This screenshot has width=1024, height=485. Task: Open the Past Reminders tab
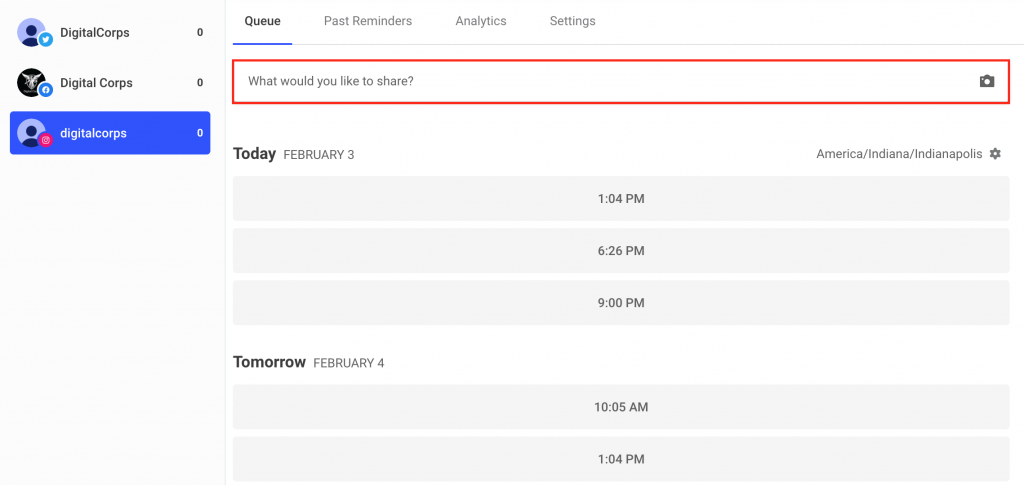(367, 21)
